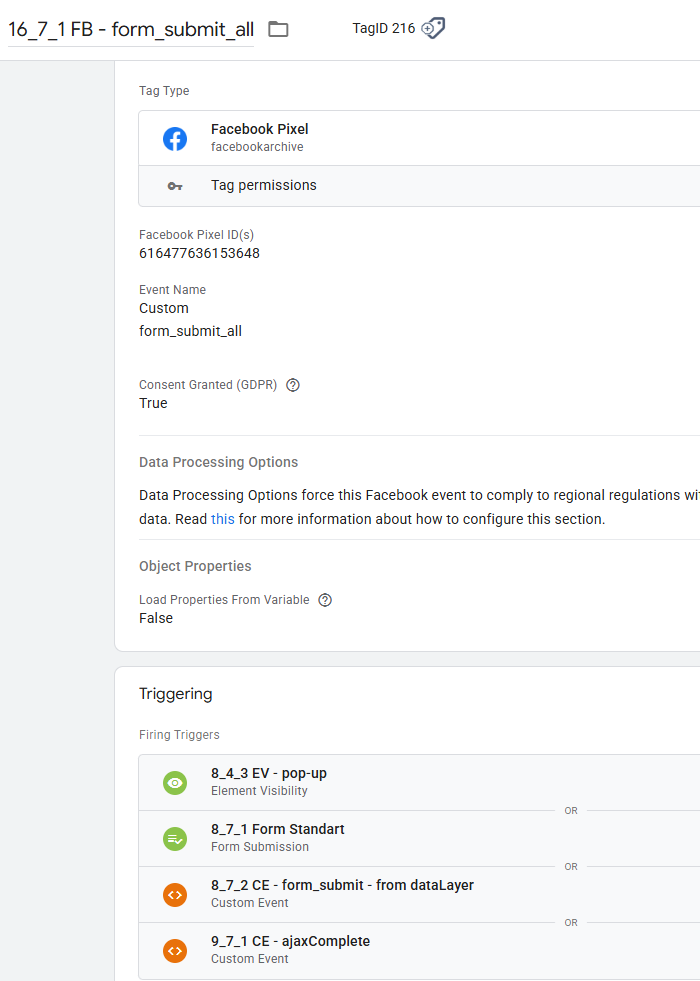Open Consent Granted (GDPR) help icon
700x981 pixels.
coord(293,385)
